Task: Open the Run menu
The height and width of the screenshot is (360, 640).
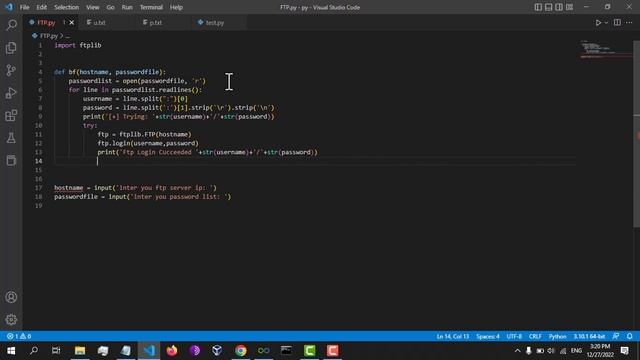Action: pyautogui.click(x=127, y=7)
